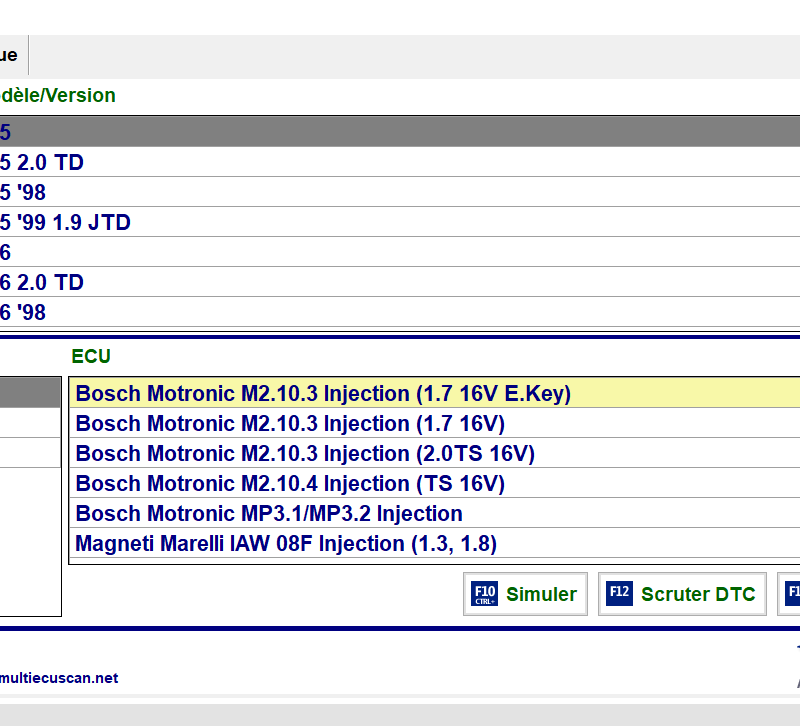Click the gray selected row left of ECU list
800x726 pixels.
point(30,393)
